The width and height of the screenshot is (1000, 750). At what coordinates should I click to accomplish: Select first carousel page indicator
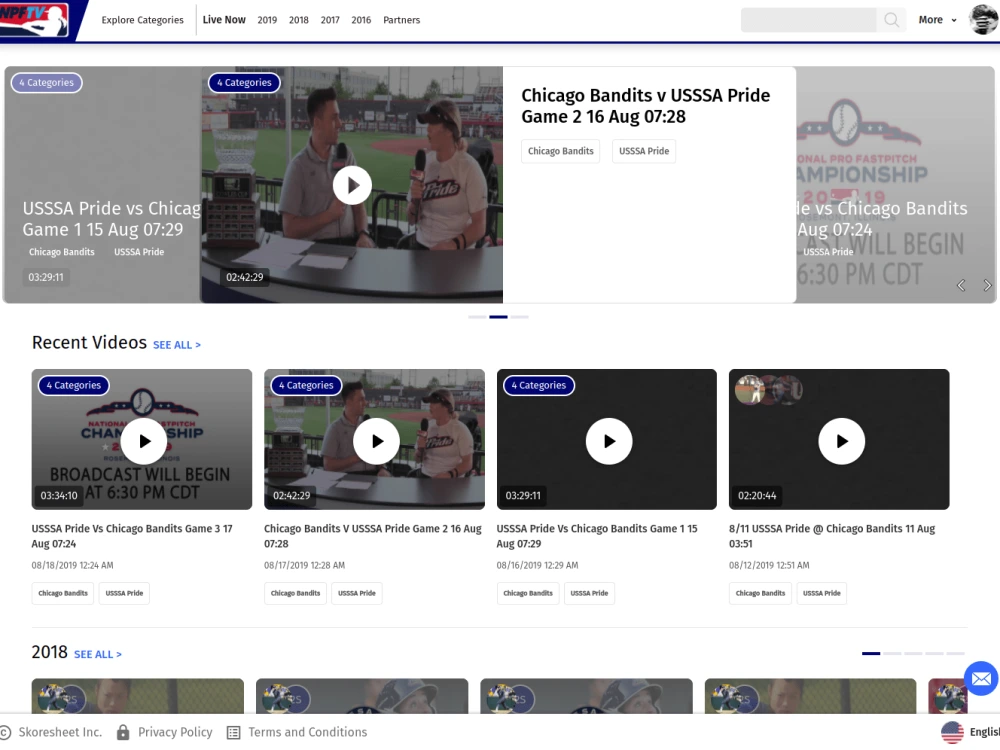tap(477, 317)
